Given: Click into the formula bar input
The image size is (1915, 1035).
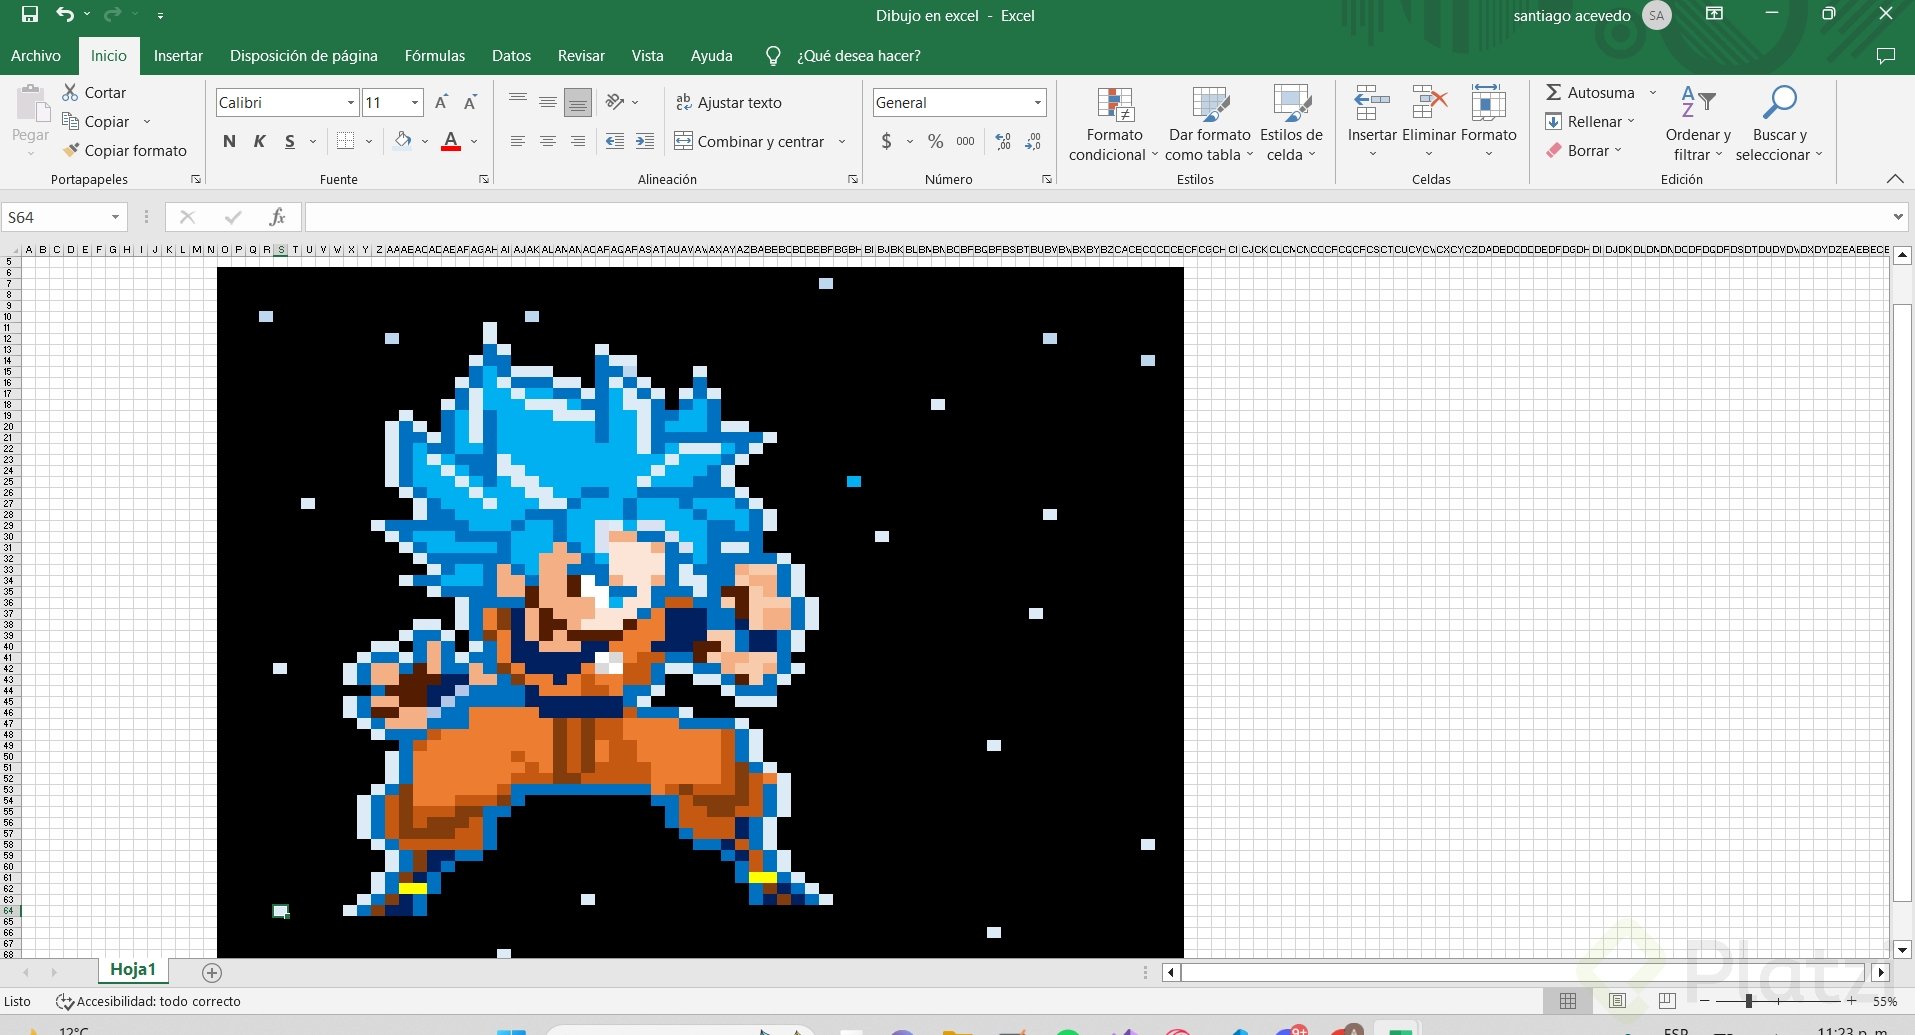Looking at the screenshot, I should 1096,217.
